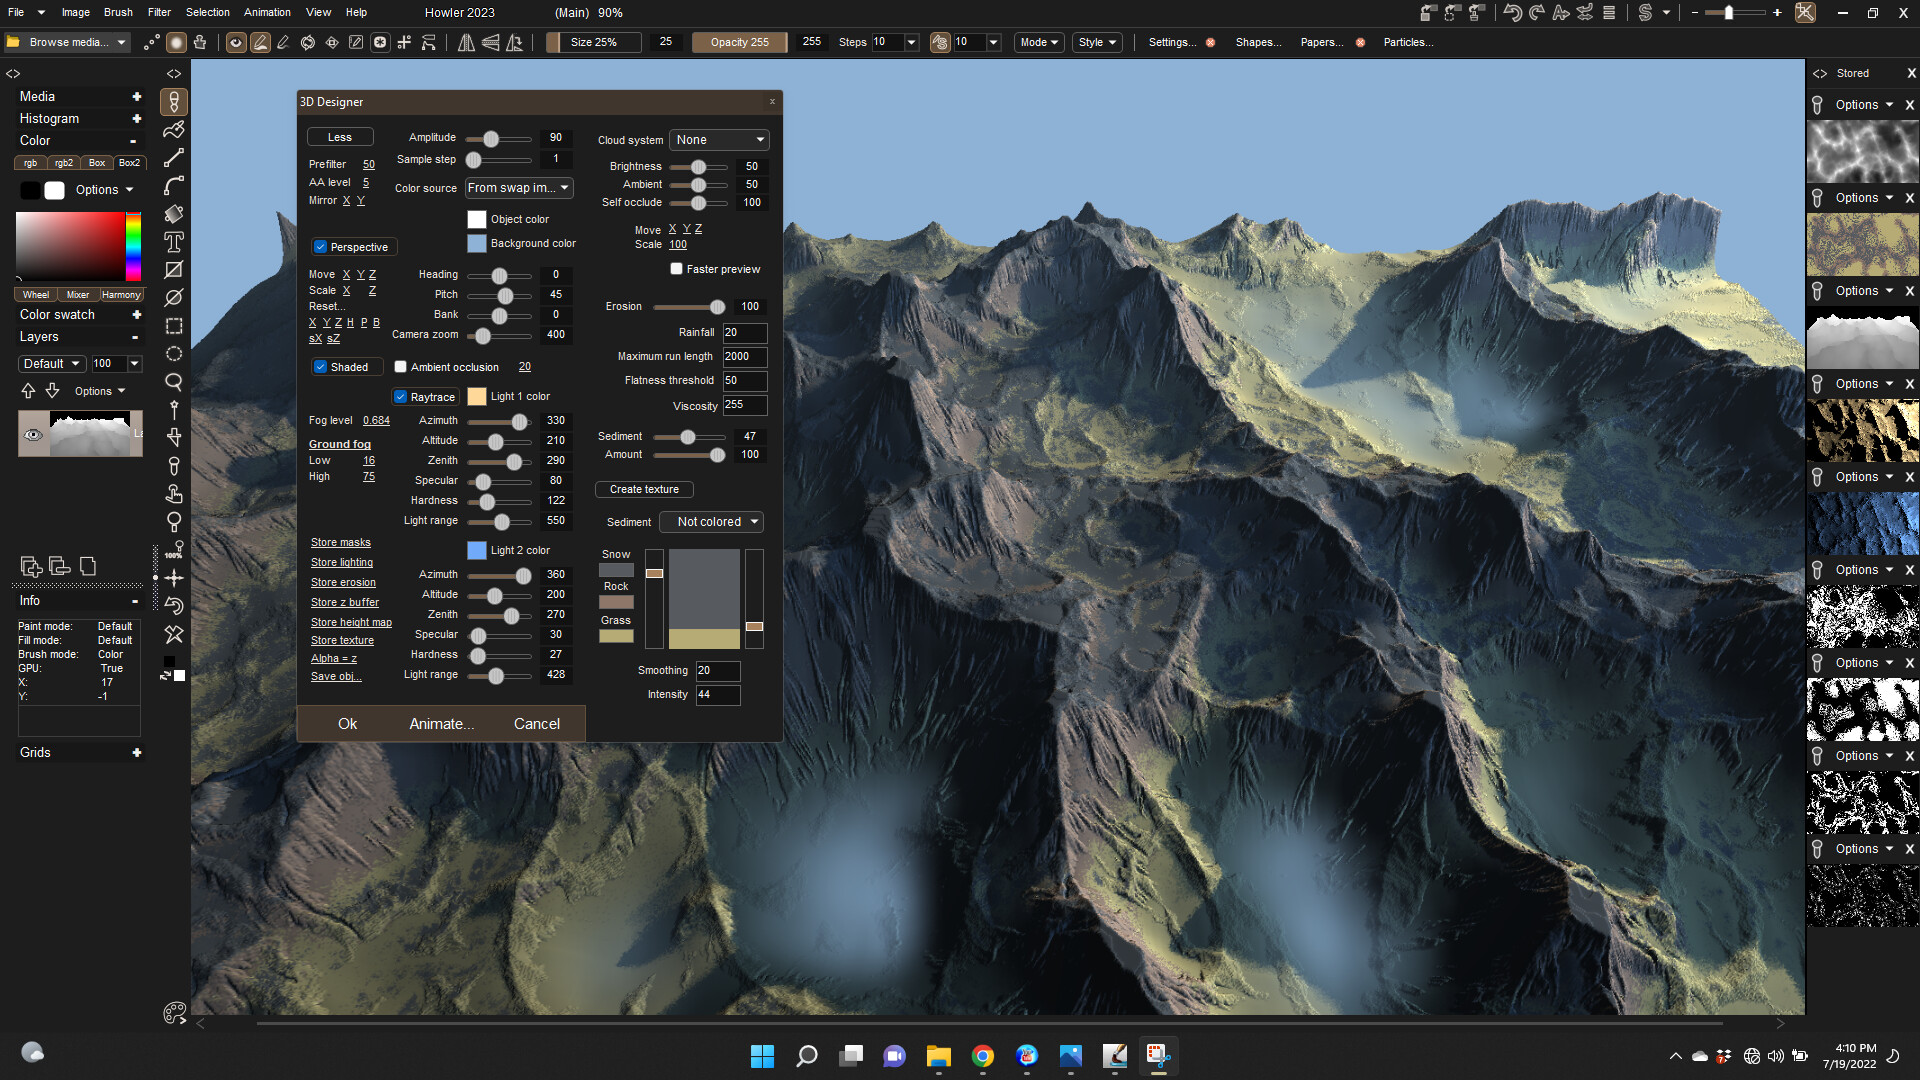This screenshot has height=1080, width=1920.
Task: Switch to the Box2 tab in the Color panel
Action: pyautogui.click(x=129, y=162)
